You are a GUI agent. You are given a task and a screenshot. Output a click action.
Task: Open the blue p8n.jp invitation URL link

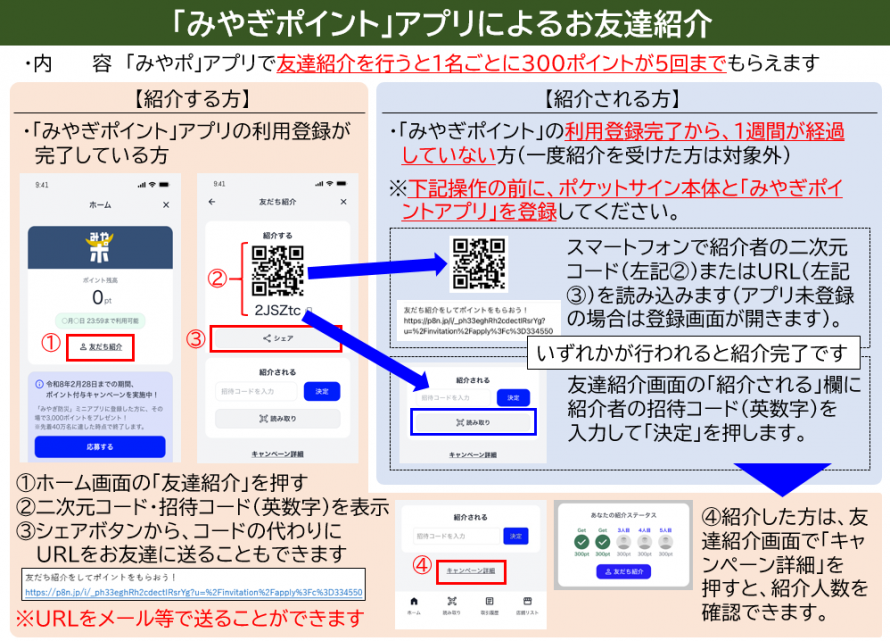194,592
